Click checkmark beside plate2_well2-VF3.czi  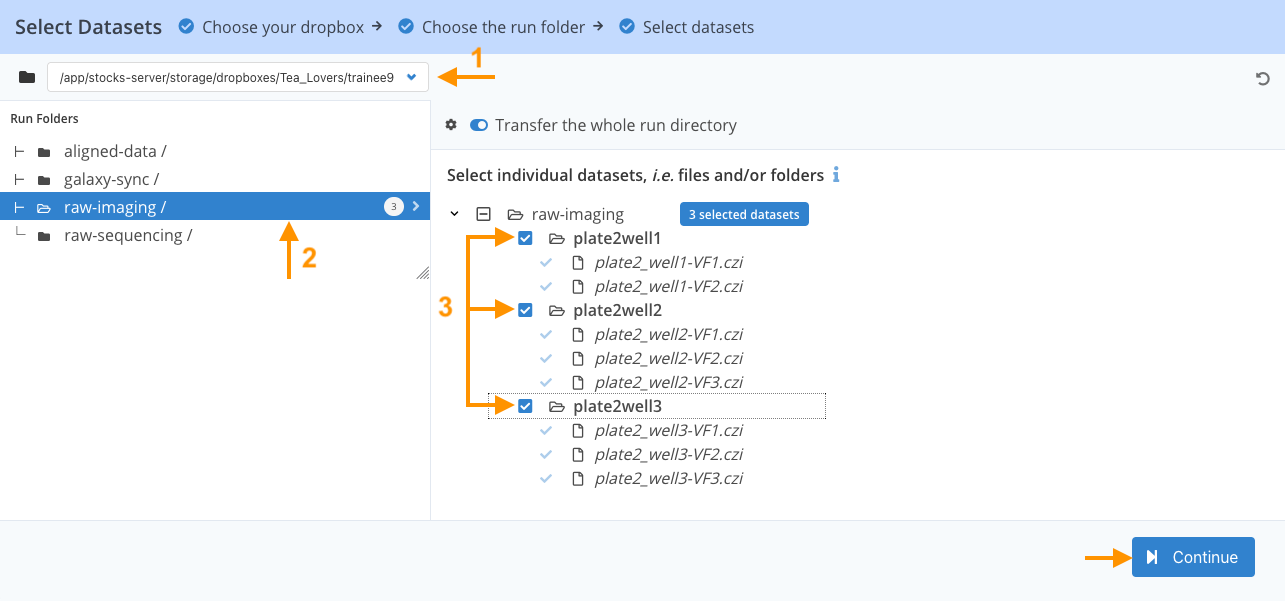tap(546, 382)
